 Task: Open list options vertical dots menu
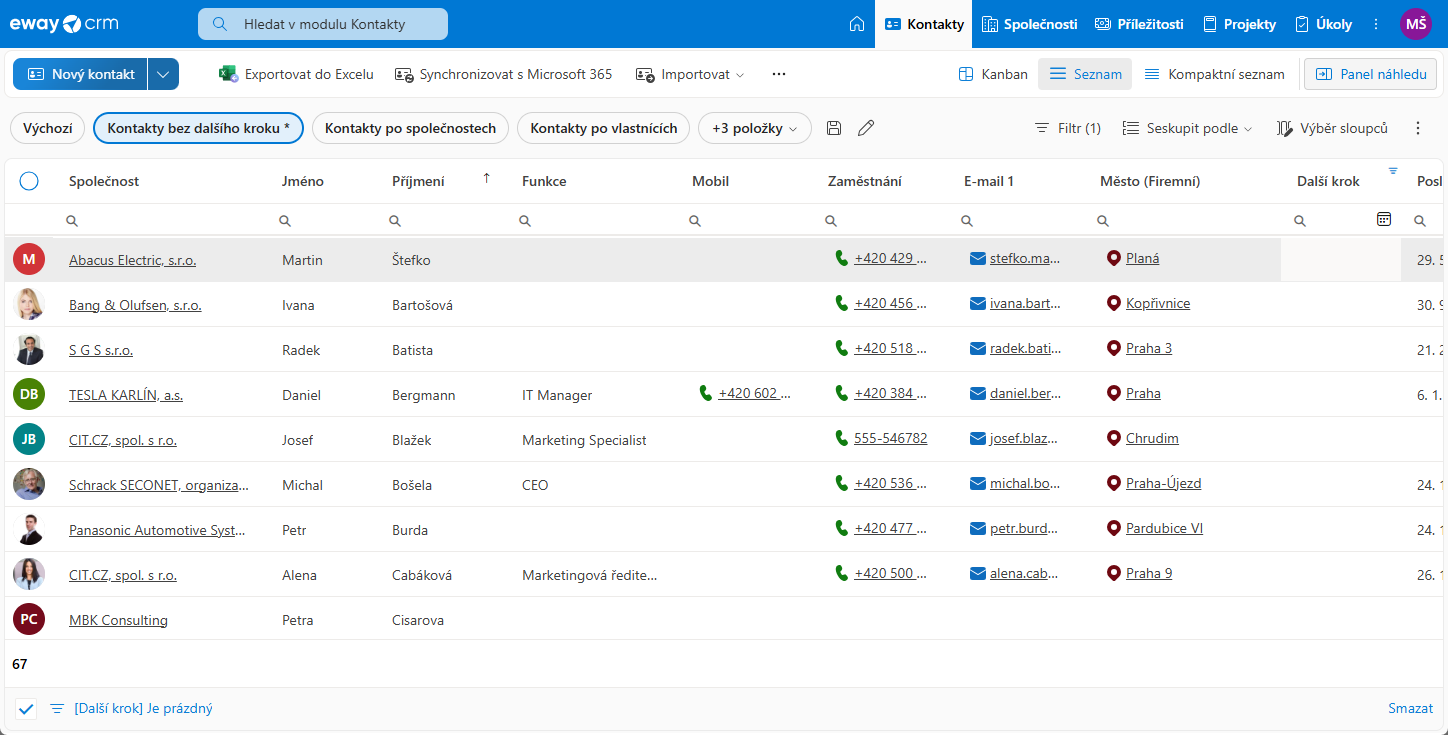1417,128
